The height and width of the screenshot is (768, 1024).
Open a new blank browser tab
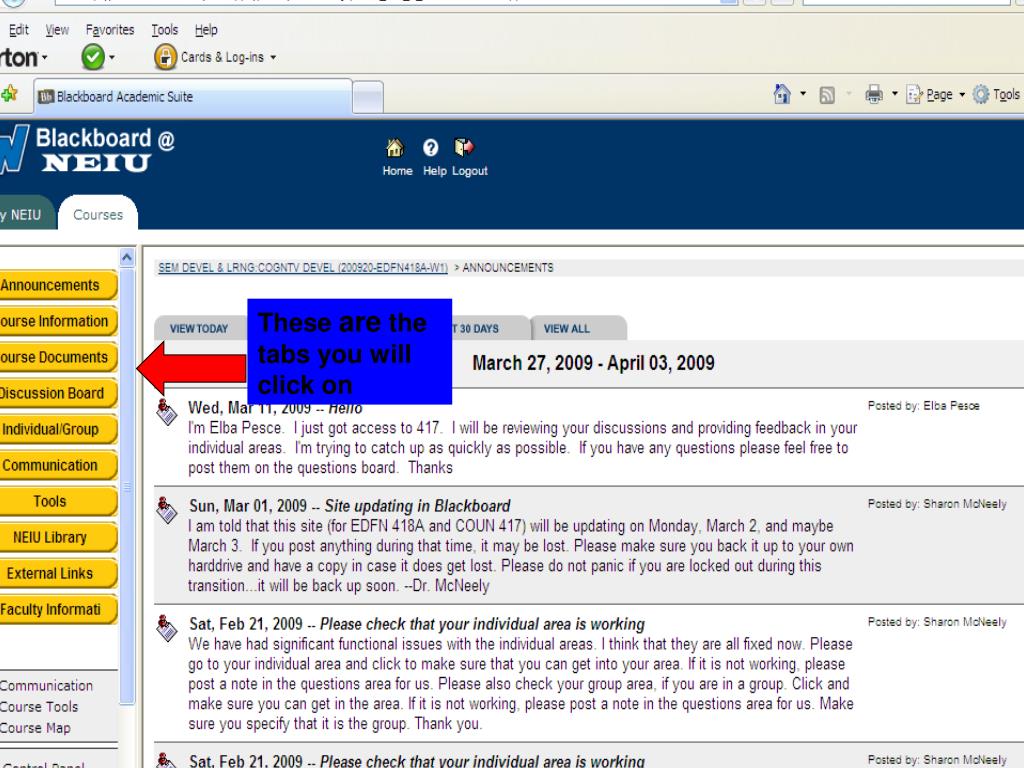(368, 98)
